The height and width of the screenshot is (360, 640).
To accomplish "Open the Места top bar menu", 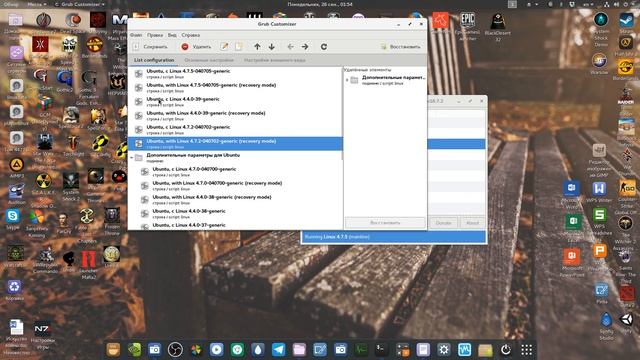I will (x=36, y=4).
